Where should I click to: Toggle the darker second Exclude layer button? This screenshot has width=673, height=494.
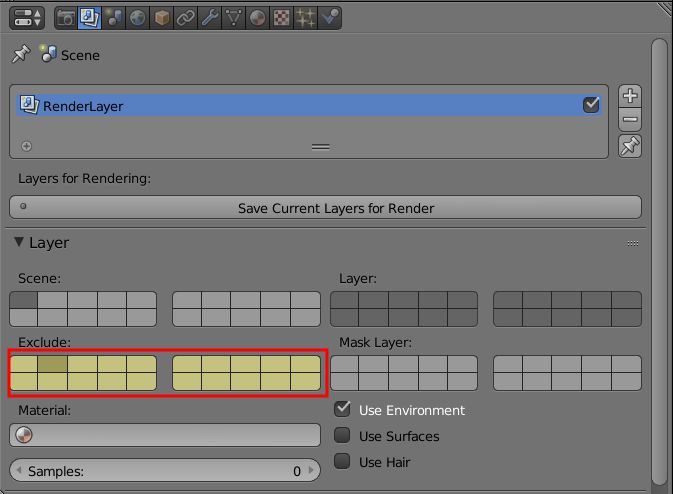(x=52, y=364)
